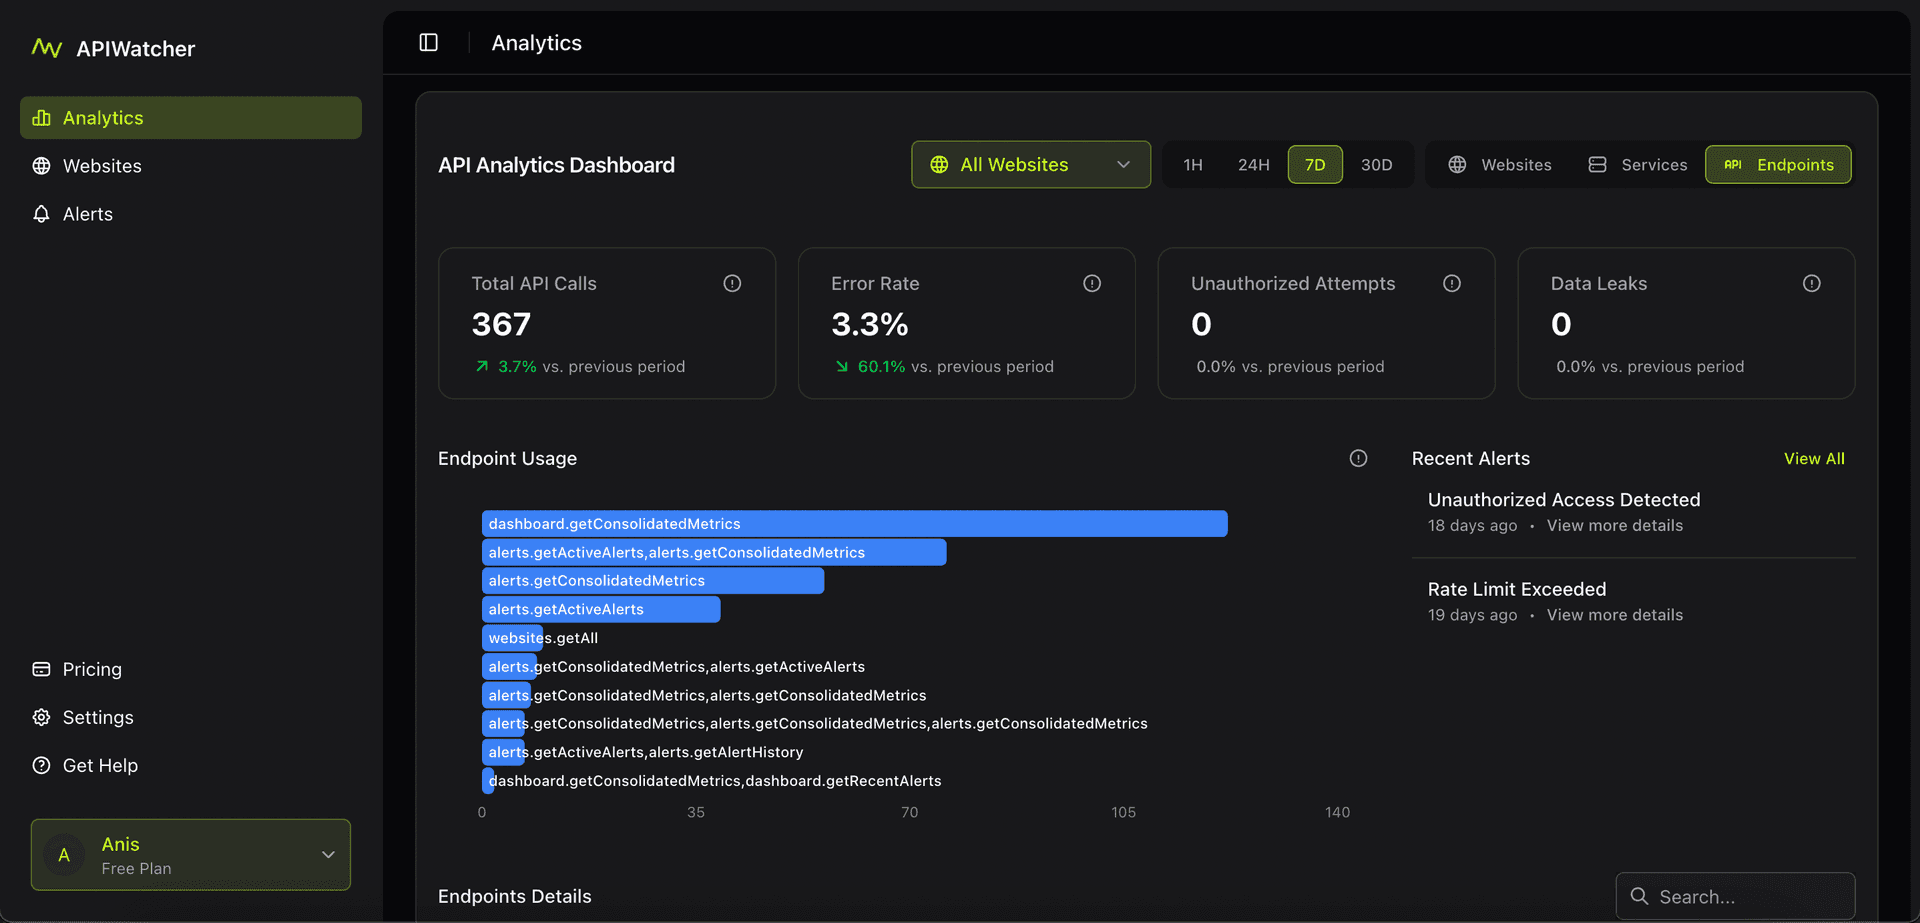Screen dimensions: 1920x923
Task: Click the chevron on the All Websites selector
Action: point(1123,164)
